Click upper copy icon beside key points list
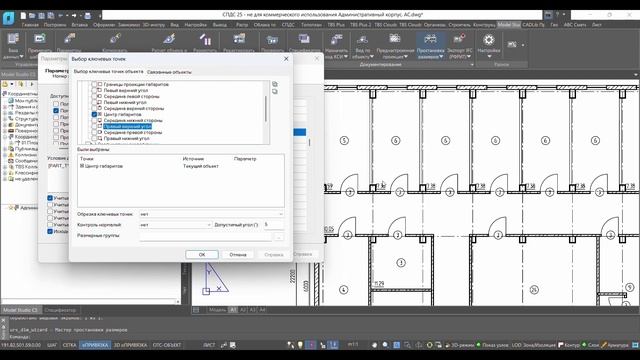Image resolution: width=640 pixels, height=360 pixels. (x=275, y=84)
